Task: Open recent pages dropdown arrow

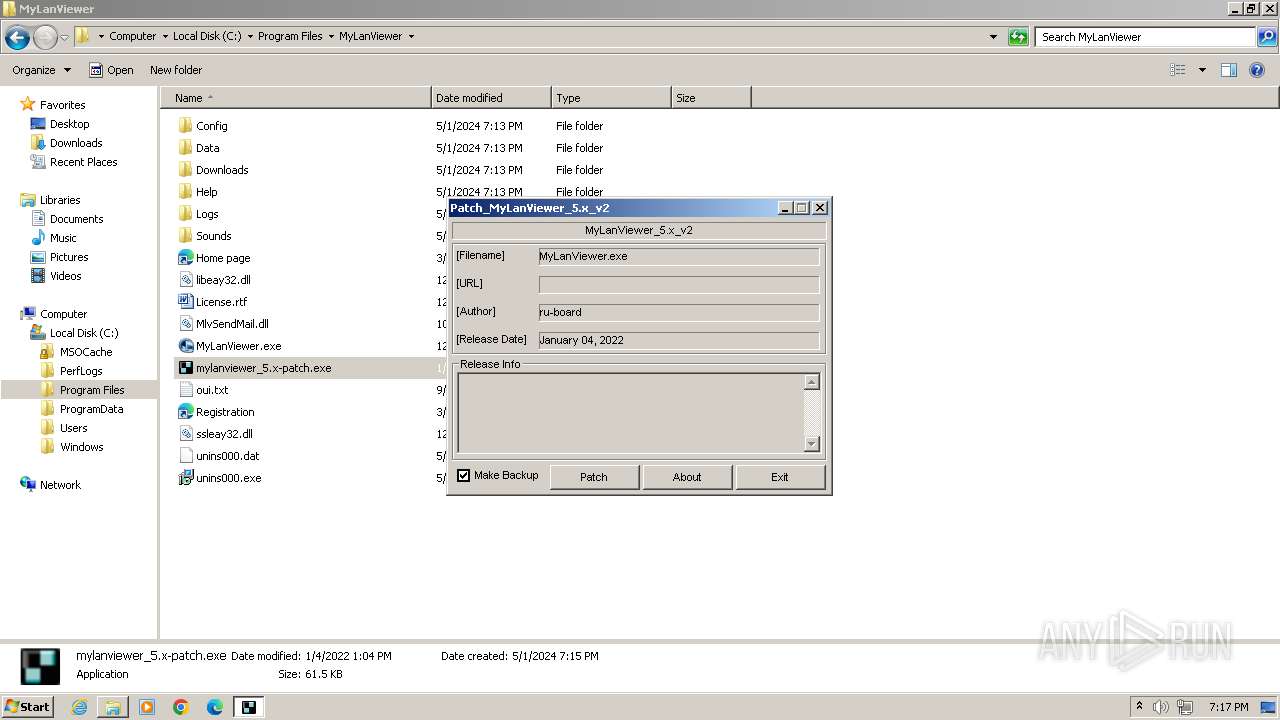Action: [65, 37]
